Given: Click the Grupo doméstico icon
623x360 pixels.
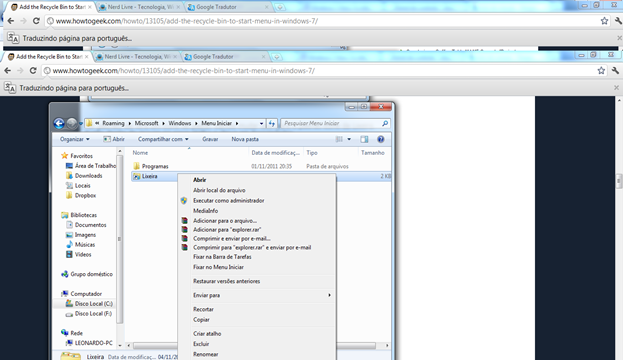Looking at the screenshot, I should [x=64, y=274].
